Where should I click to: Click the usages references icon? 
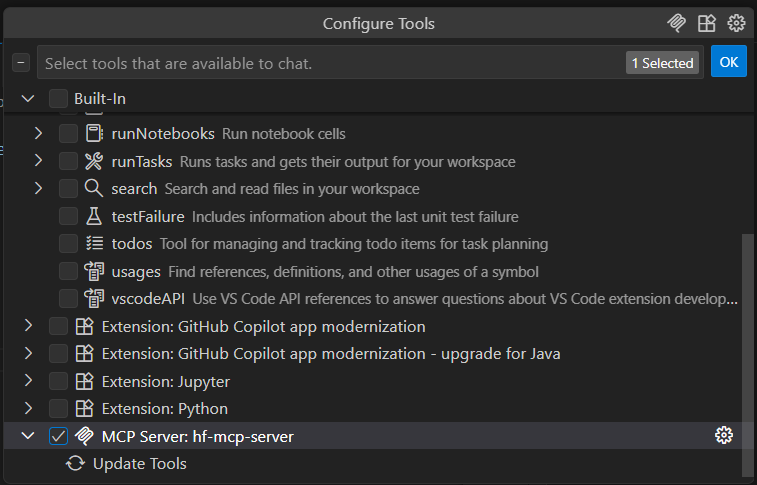click(94, 271)
